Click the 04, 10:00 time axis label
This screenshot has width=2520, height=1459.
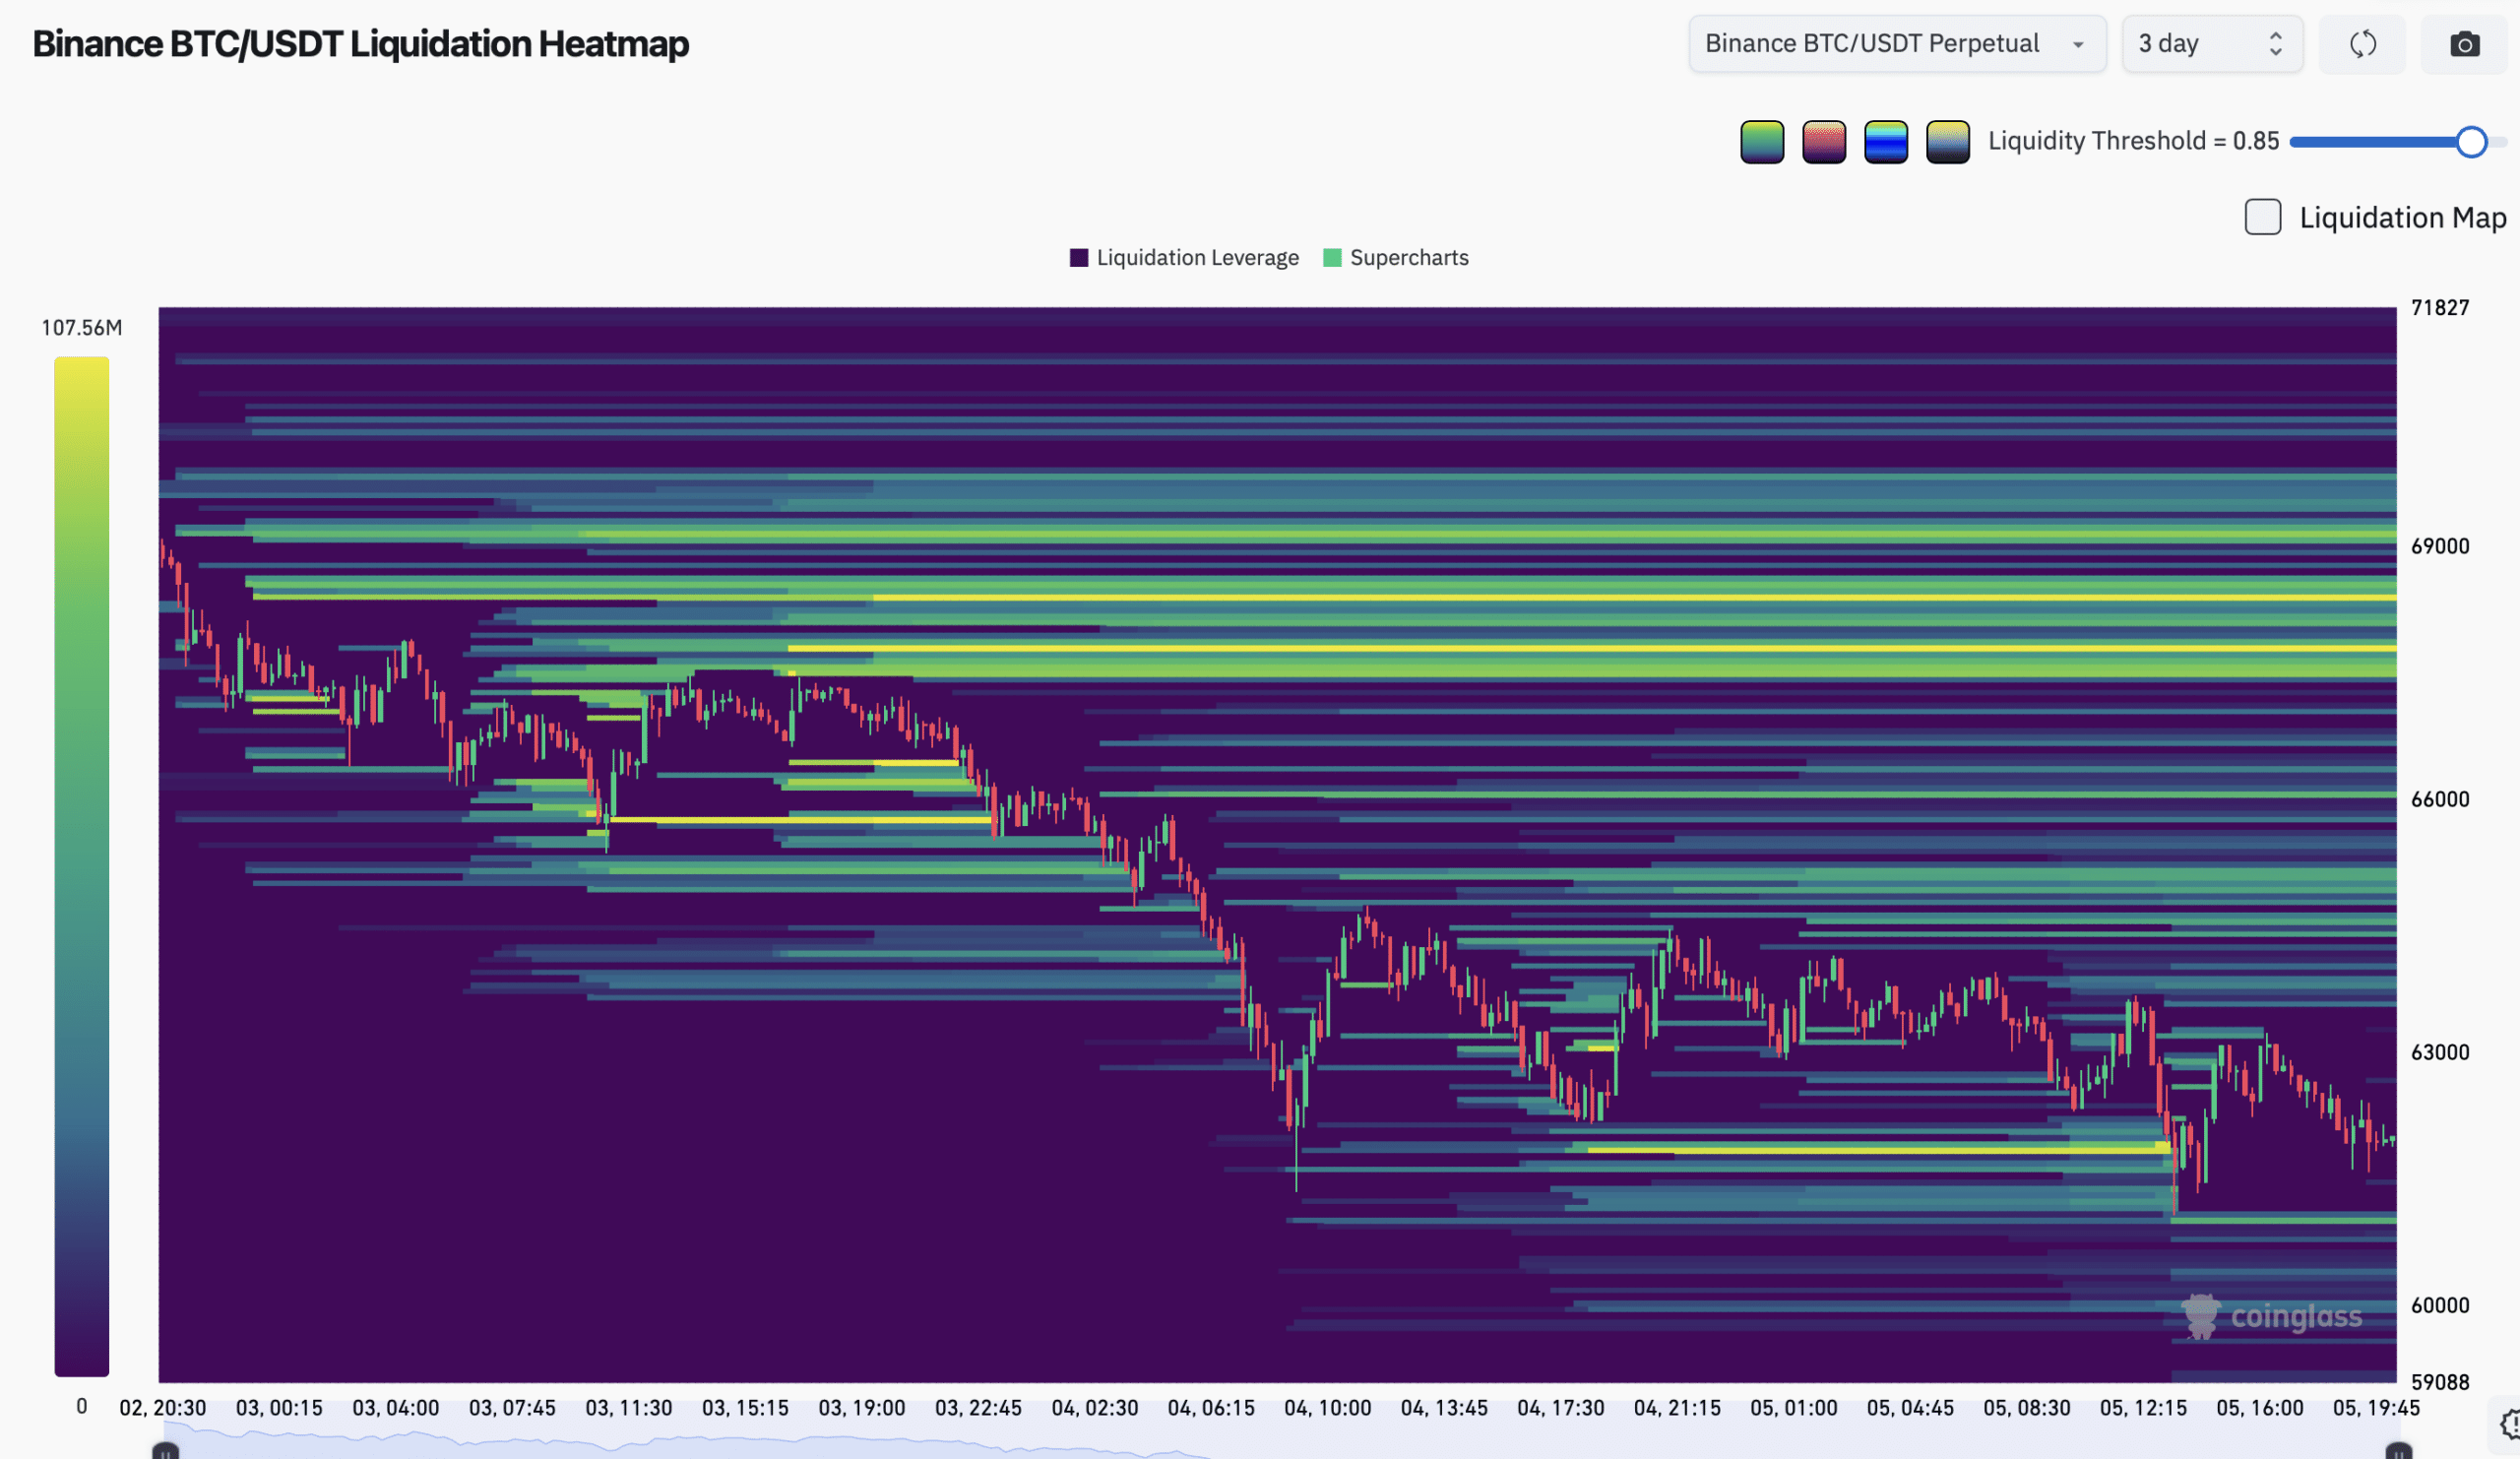pos(1328,1408)
